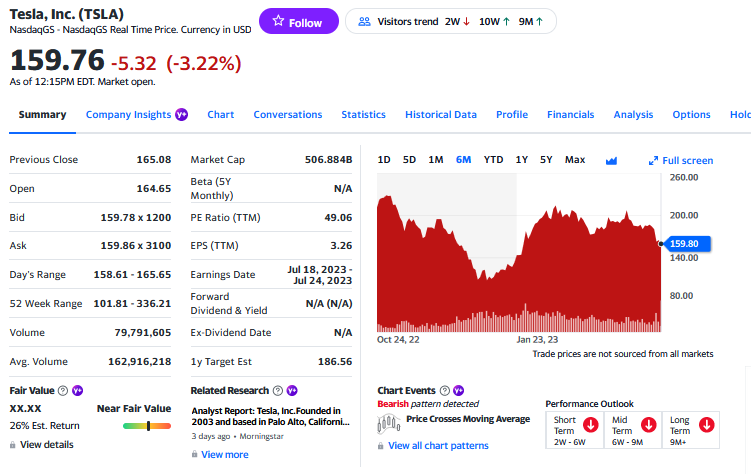Set chart range to 1M

pyautogui.click(x=436, y=160)
